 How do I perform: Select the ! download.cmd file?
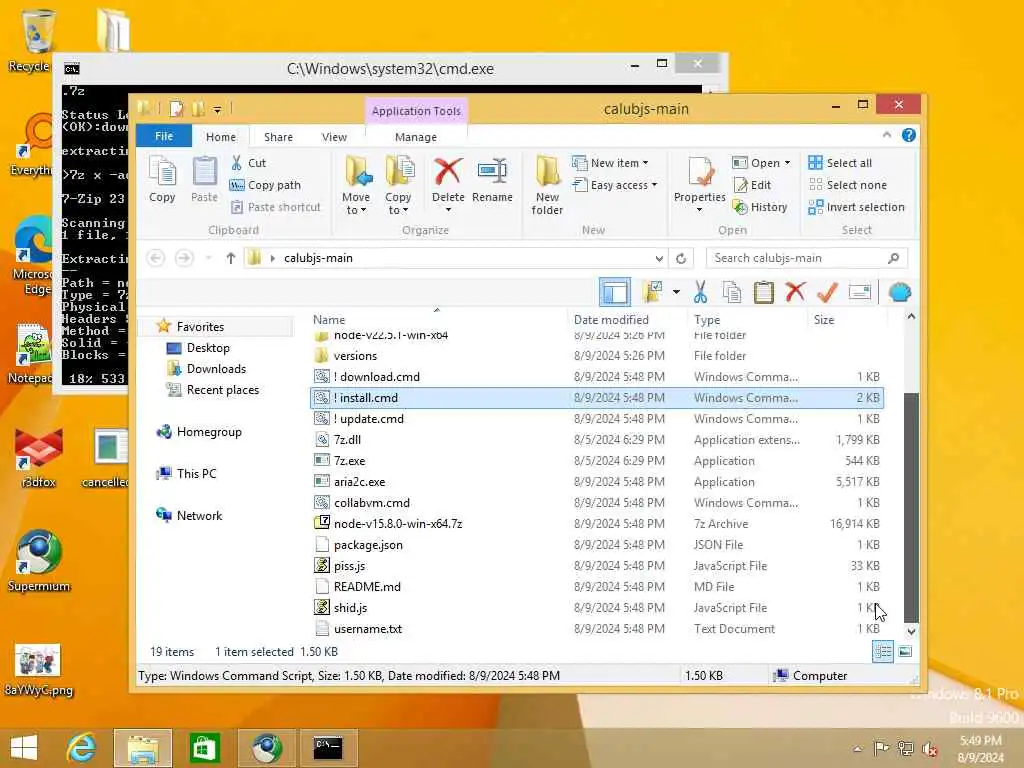point(597,377)
